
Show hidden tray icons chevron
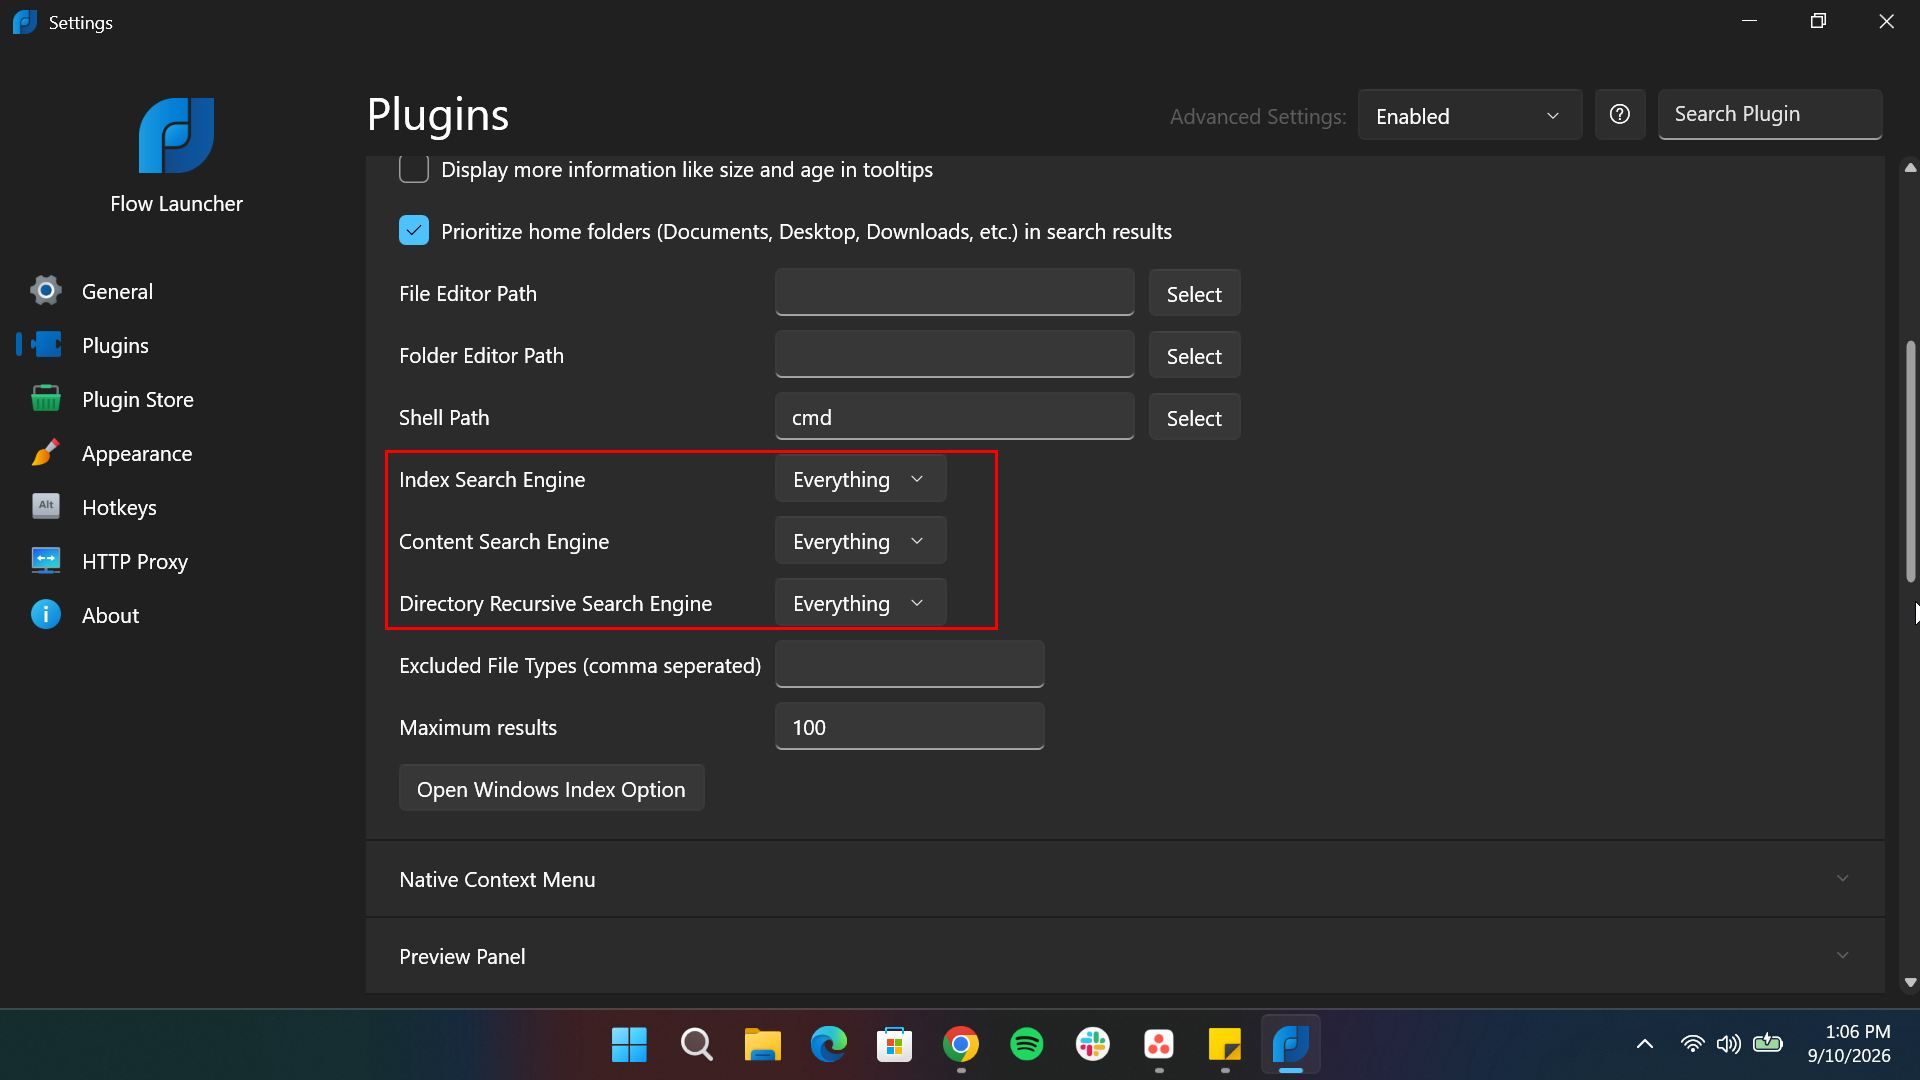pos(1644,1045)
